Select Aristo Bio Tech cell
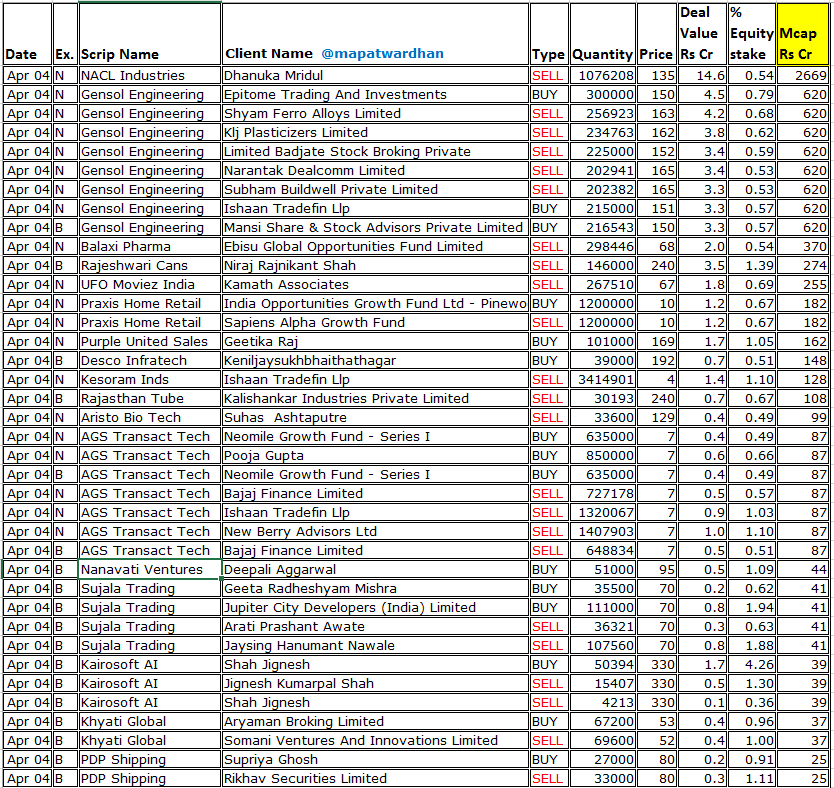The width and height of the screenshot is (834, 788). 149,417
